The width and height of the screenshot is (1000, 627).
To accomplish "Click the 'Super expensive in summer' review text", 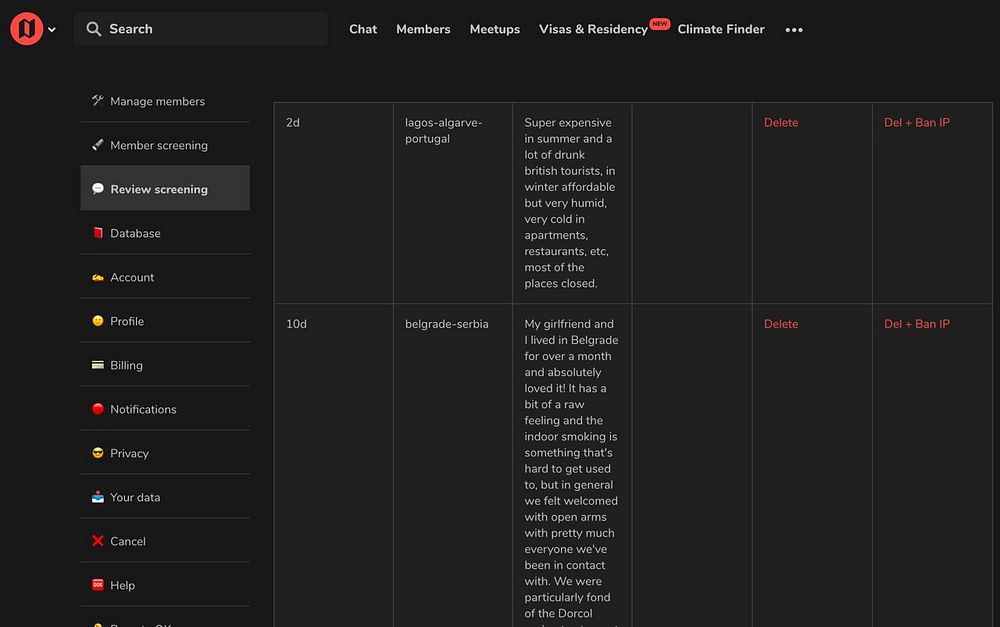I will pos(570,203).
